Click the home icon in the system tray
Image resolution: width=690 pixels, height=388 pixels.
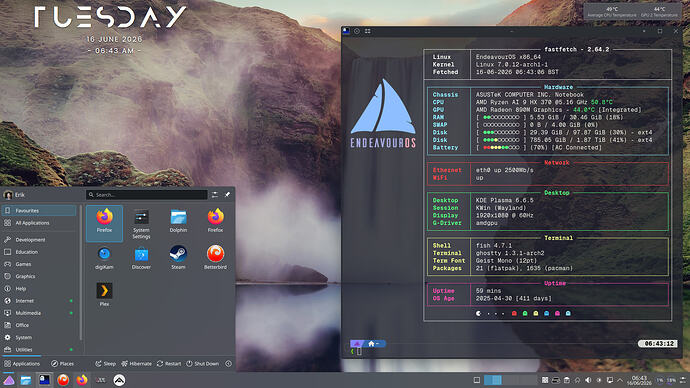click(577, 380)
